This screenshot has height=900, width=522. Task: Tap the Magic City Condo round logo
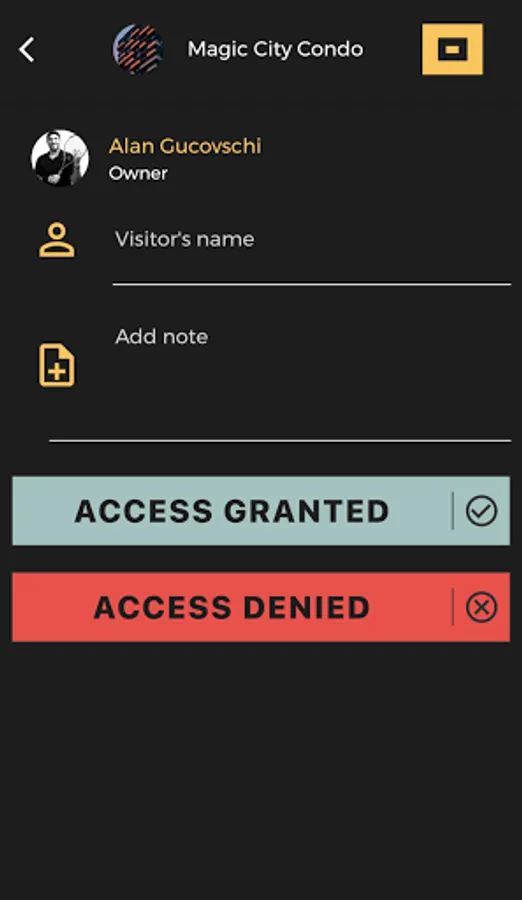pos(138,49)
